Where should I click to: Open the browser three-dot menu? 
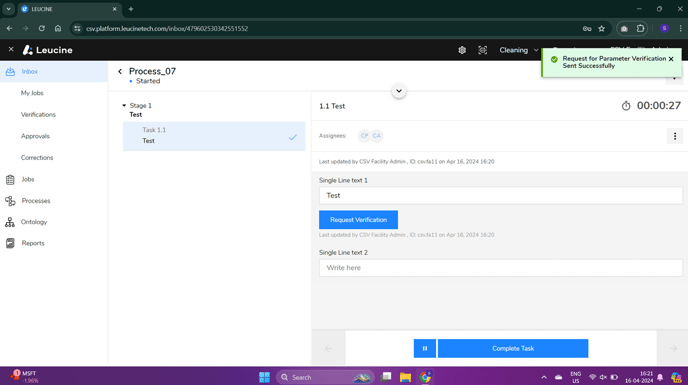click(680, 29)
